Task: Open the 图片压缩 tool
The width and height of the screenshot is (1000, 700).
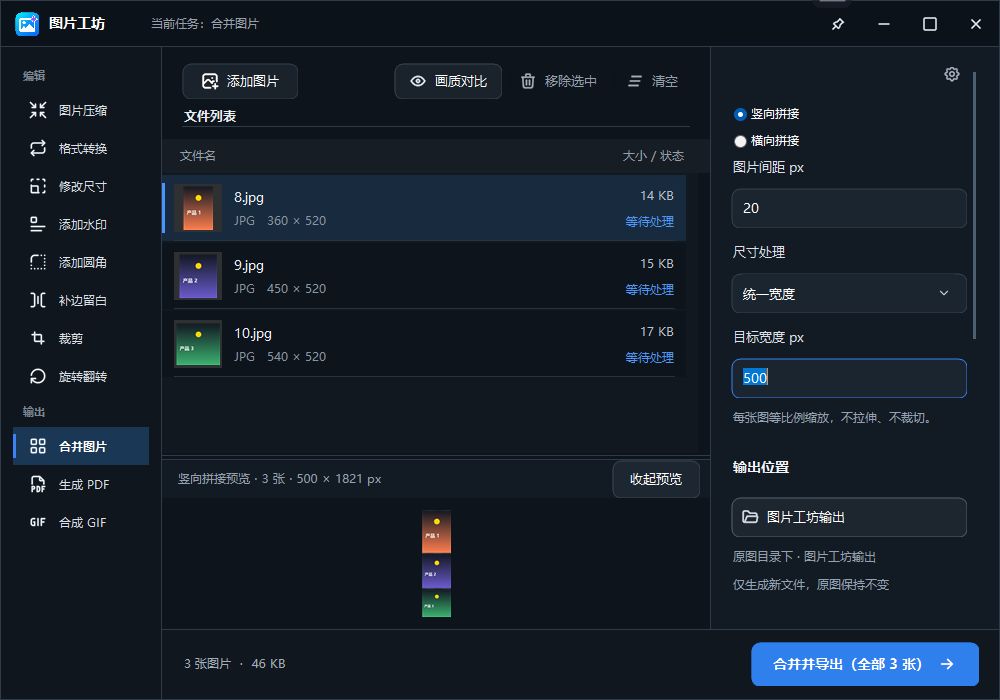Action: (81, 110)
